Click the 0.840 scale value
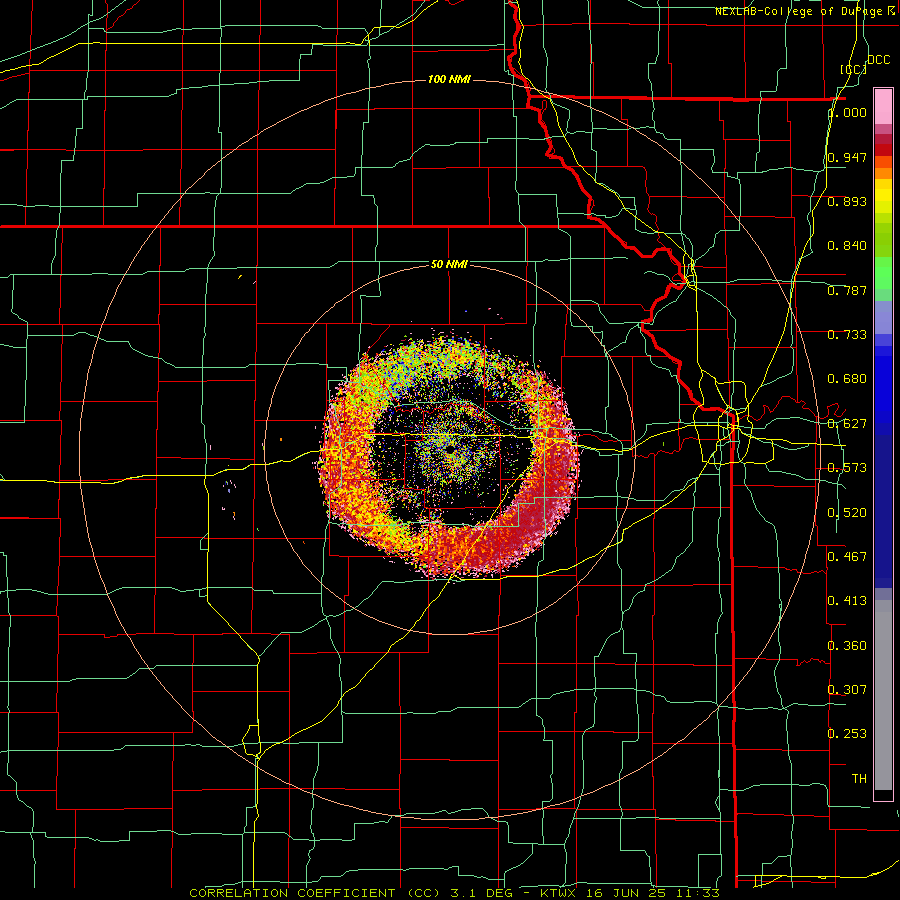 click(x=847, y=246)
